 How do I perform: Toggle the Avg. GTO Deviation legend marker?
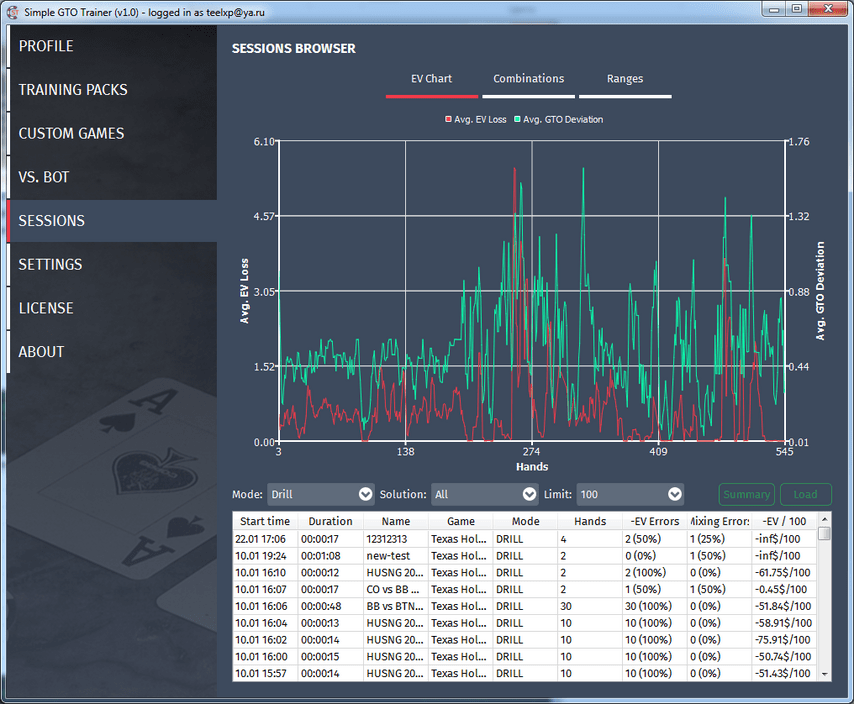click(x=517, y=119)
